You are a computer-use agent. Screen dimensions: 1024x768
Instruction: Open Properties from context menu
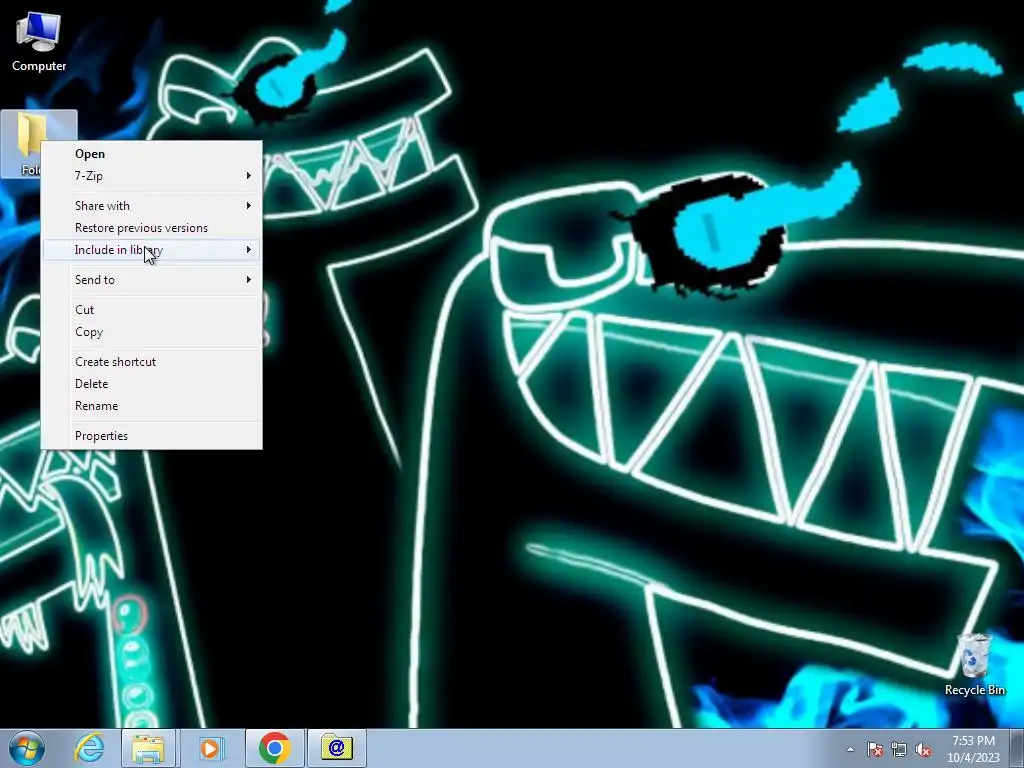click(152, 436)
